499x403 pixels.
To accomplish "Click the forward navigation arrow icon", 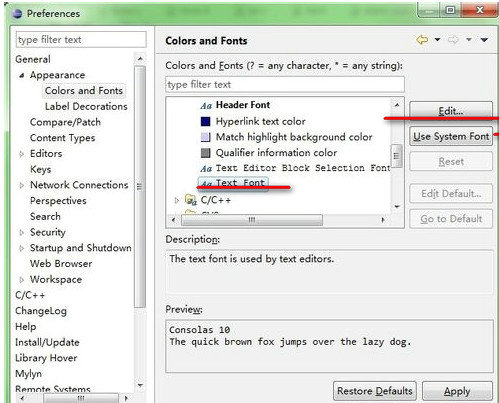I will [x=453, y=40].
